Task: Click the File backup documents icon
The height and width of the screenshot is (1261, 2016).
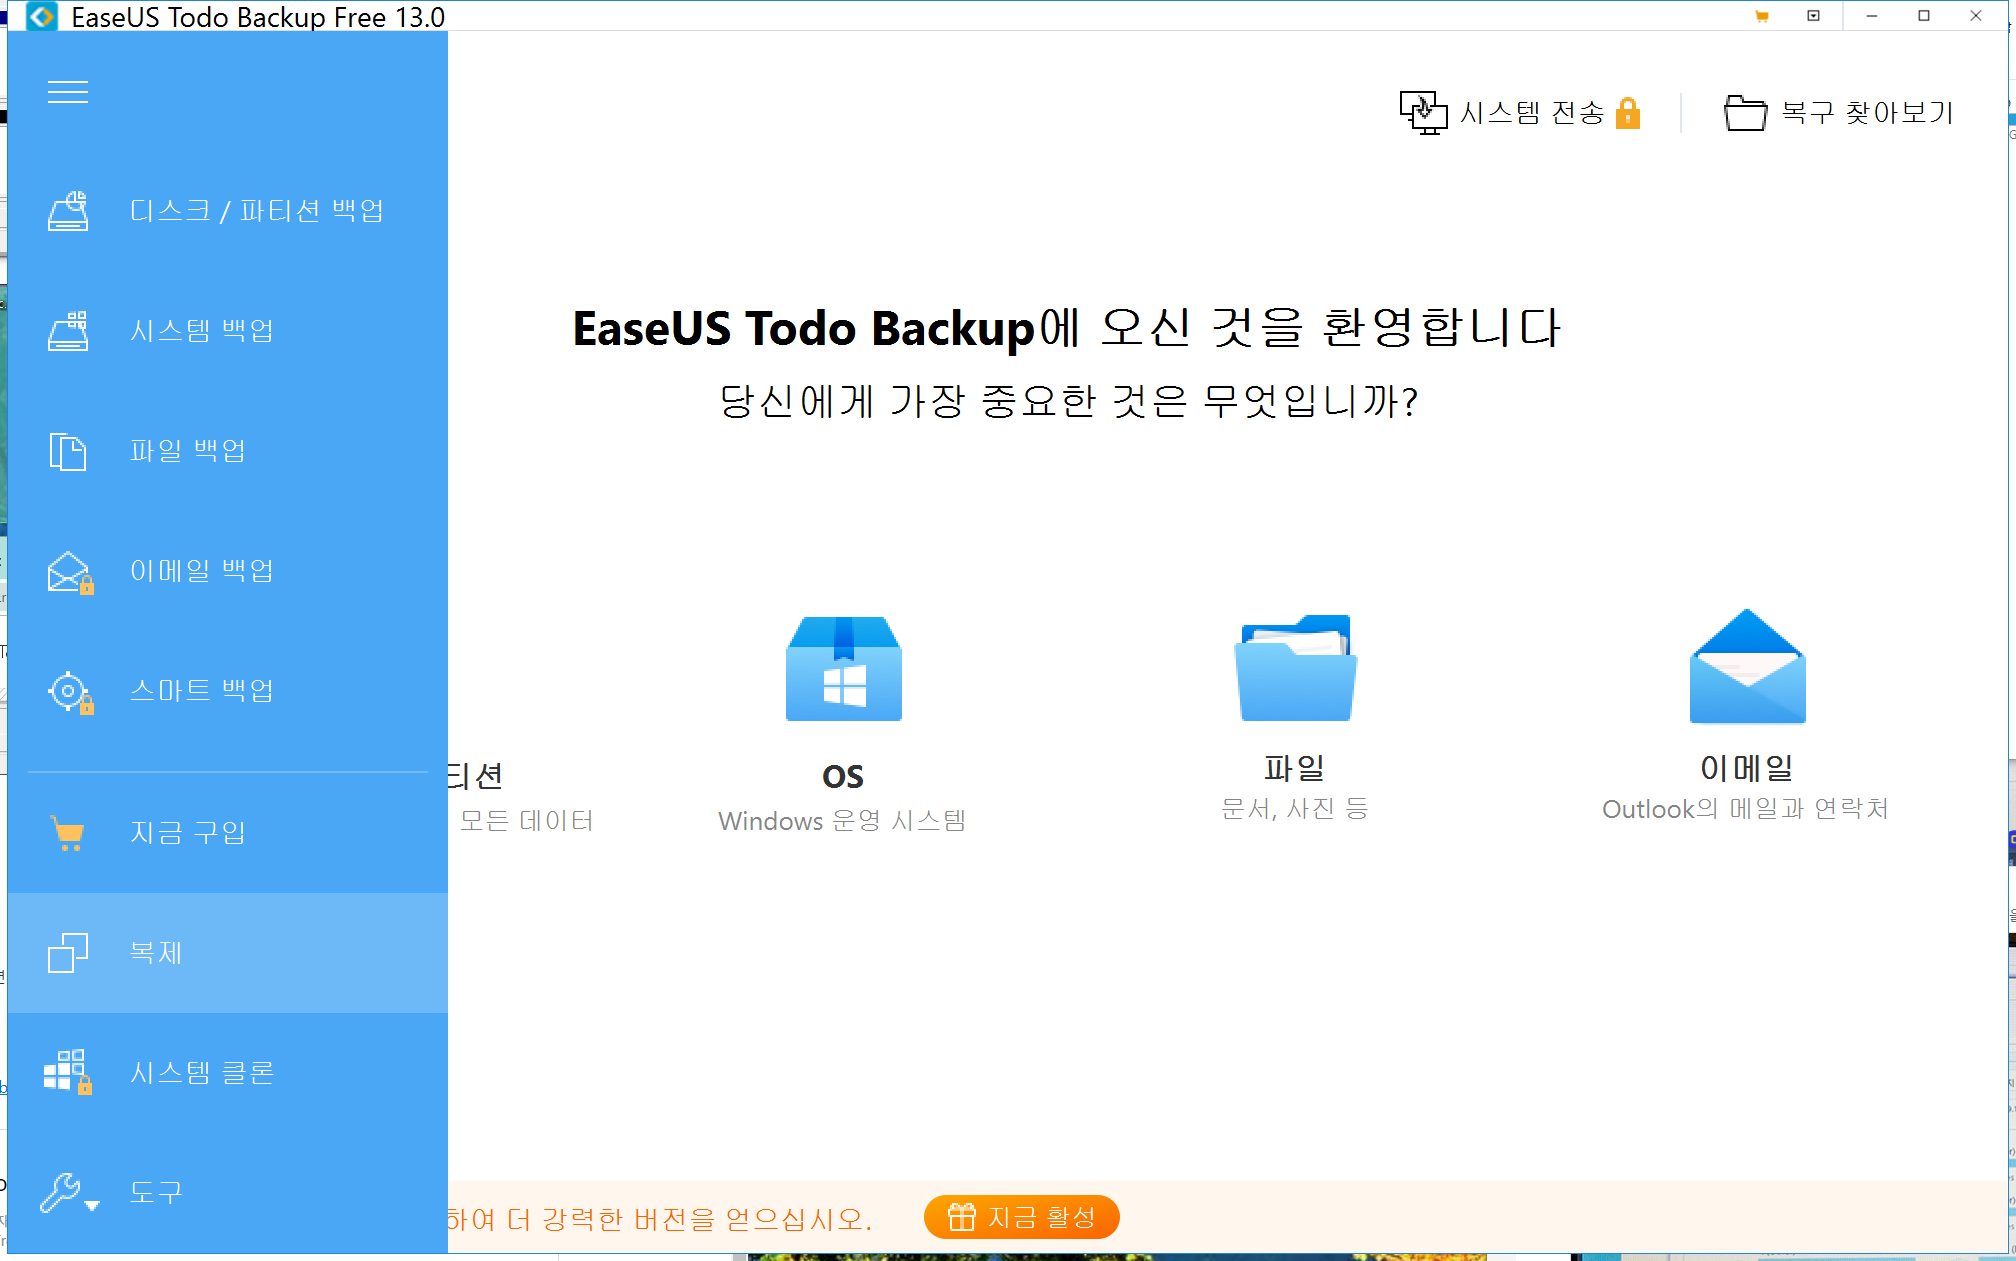Action: 68,451
